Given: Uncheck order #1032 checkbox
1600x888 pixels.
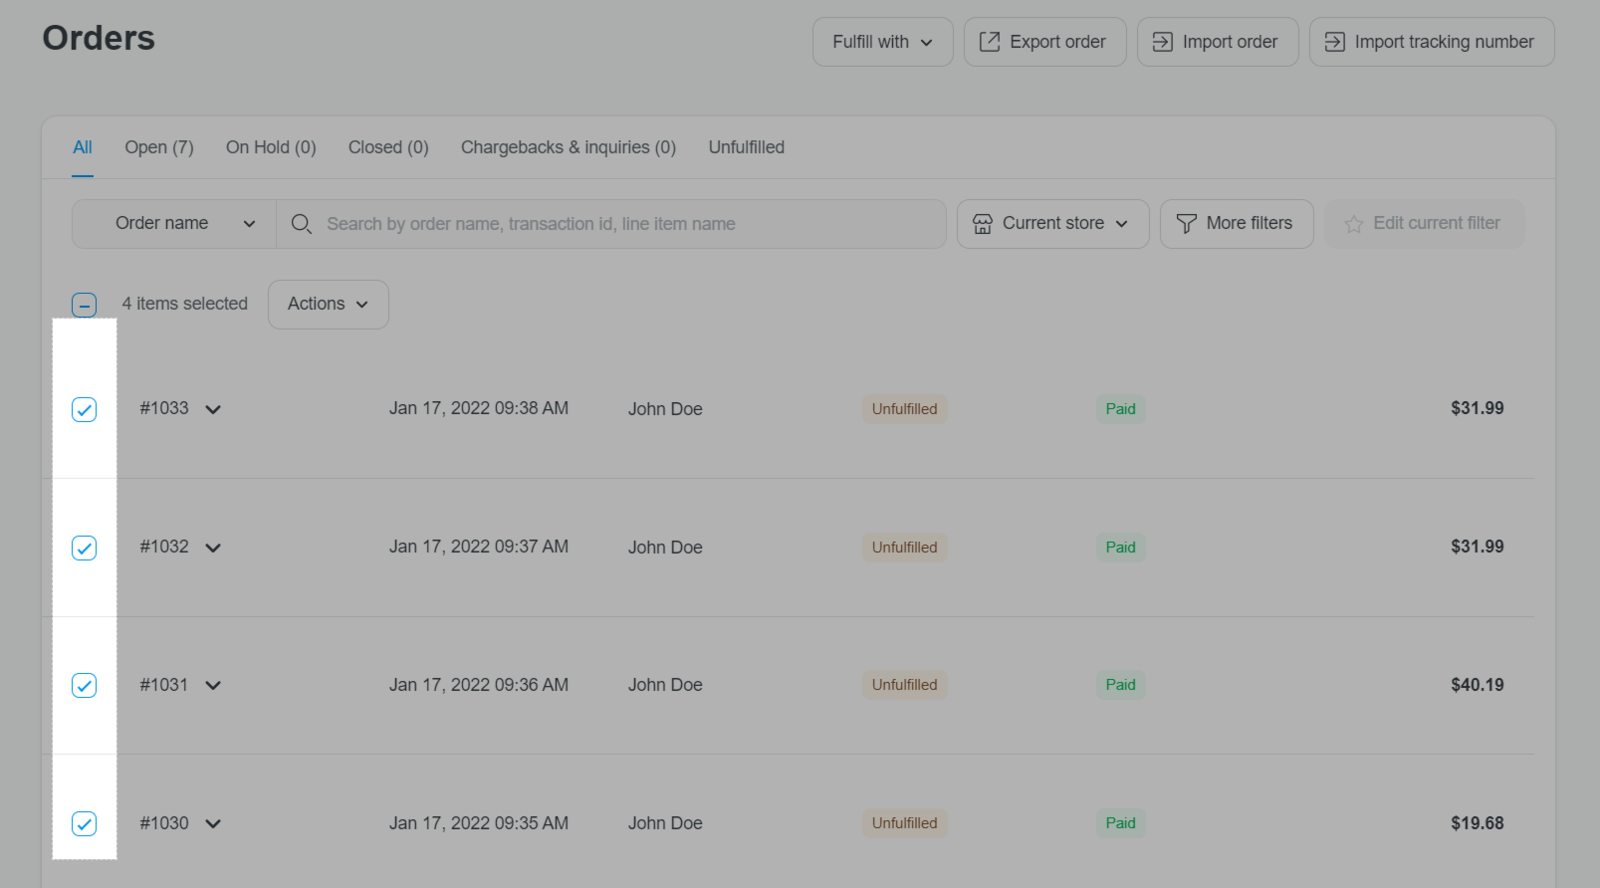Looking at the screenshot, I should click(84, 548).
